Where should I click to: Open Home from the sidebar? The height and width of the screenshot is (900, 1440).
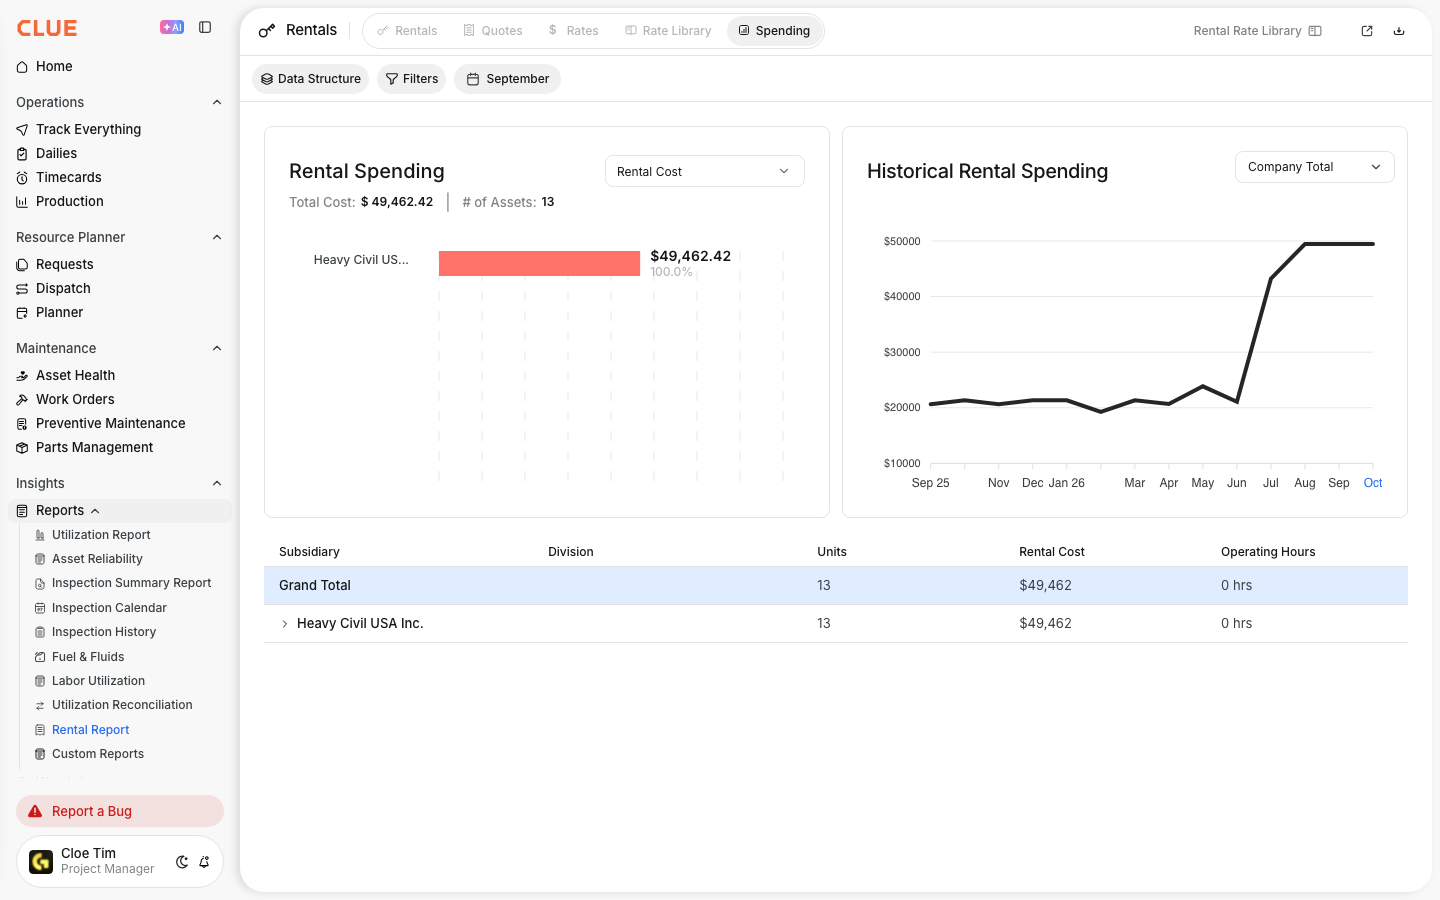coord(54,66)
